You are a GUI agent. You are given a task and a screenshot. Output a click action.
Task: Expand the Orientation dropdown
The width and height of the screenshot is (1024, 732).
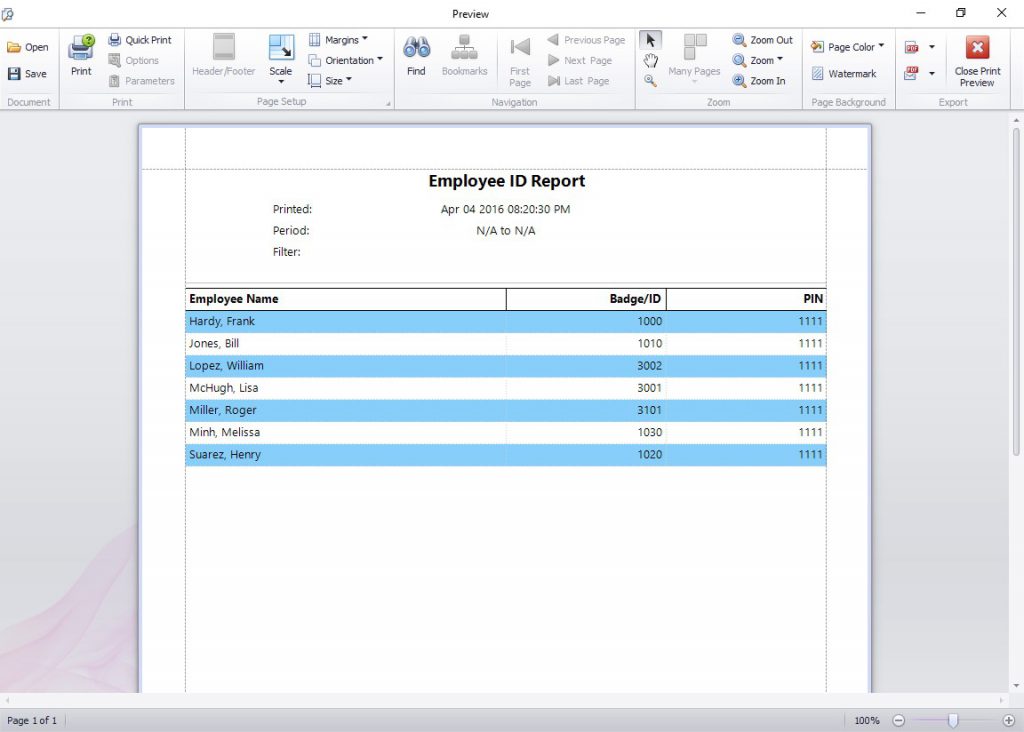click(347, 60)
